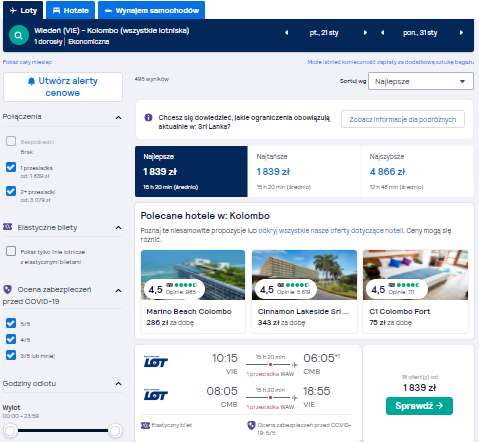Switch to the Loty tab
This screenshot has width=479, height=442.
coord(23,10)
